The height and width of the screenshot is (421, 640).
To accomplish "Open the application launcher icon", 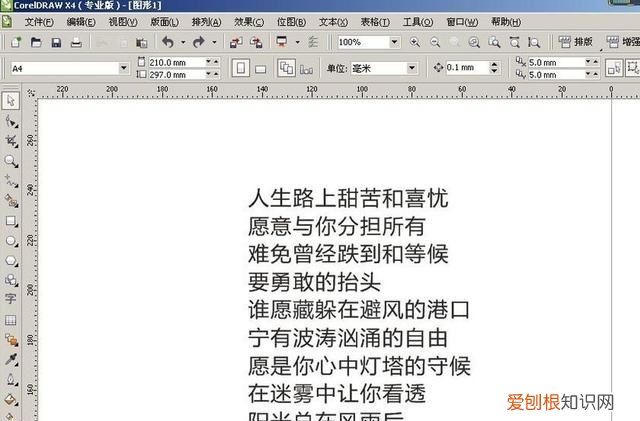I will (282, 42).
